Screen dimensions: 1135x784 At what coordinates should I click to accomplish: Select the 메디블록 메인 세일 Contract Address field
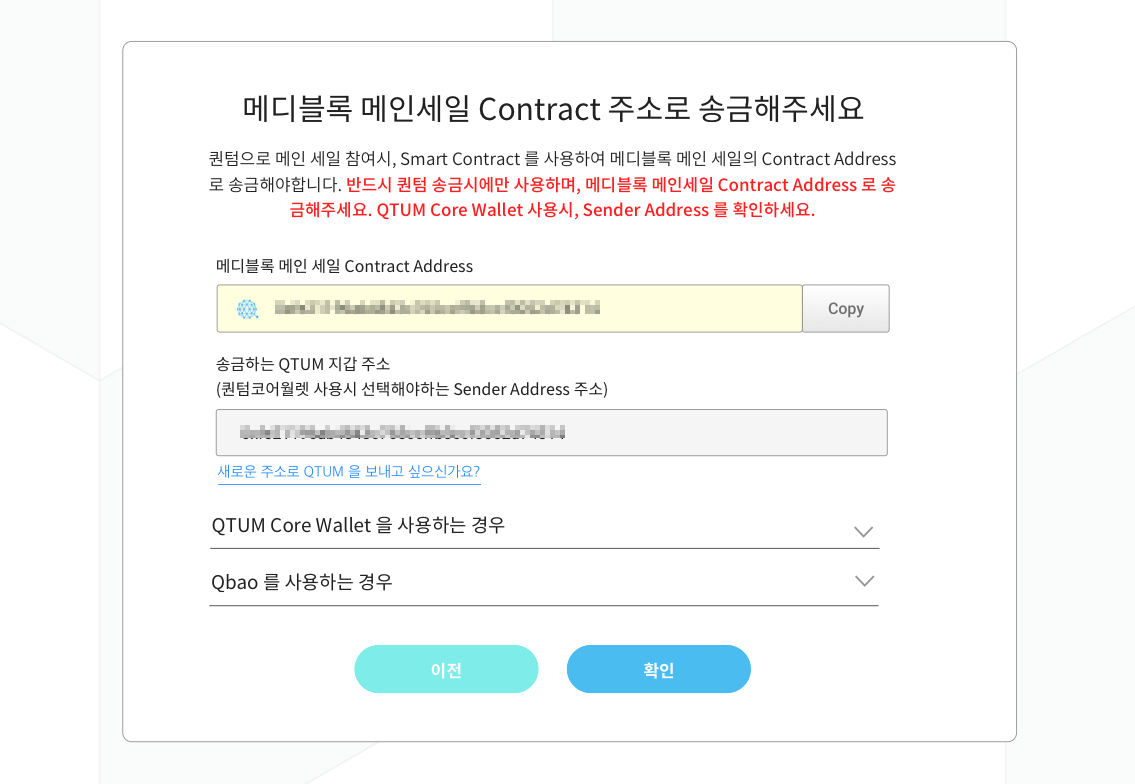click(x=510, y=308)
